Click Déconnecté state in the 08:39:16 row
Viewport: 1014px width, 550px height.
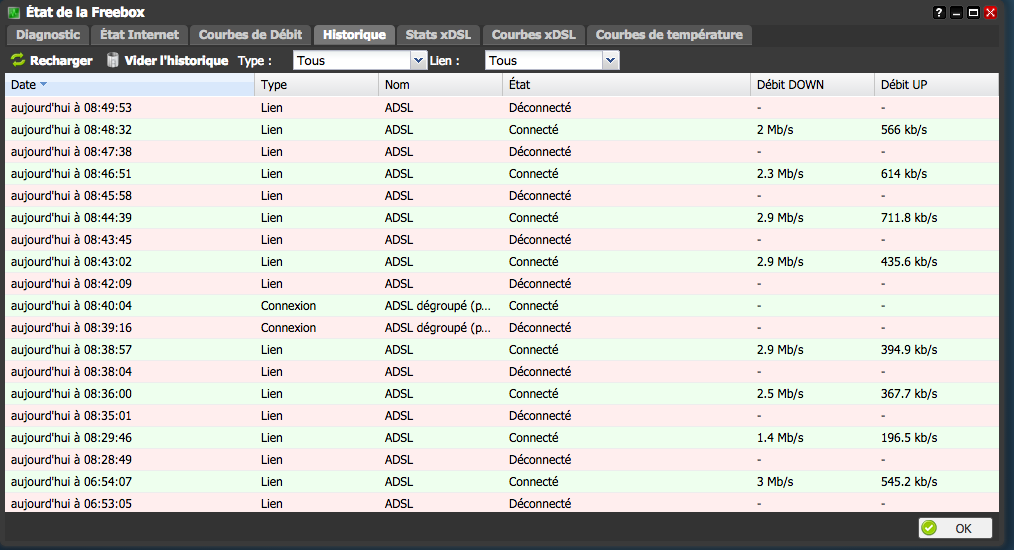pos(540,327)
